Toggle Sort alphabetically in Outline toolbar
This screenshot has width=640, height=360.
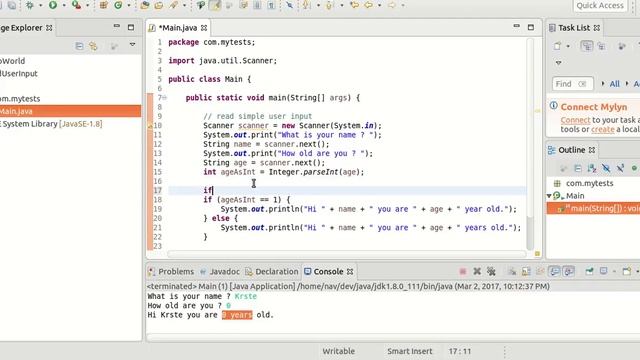point(592,168)
